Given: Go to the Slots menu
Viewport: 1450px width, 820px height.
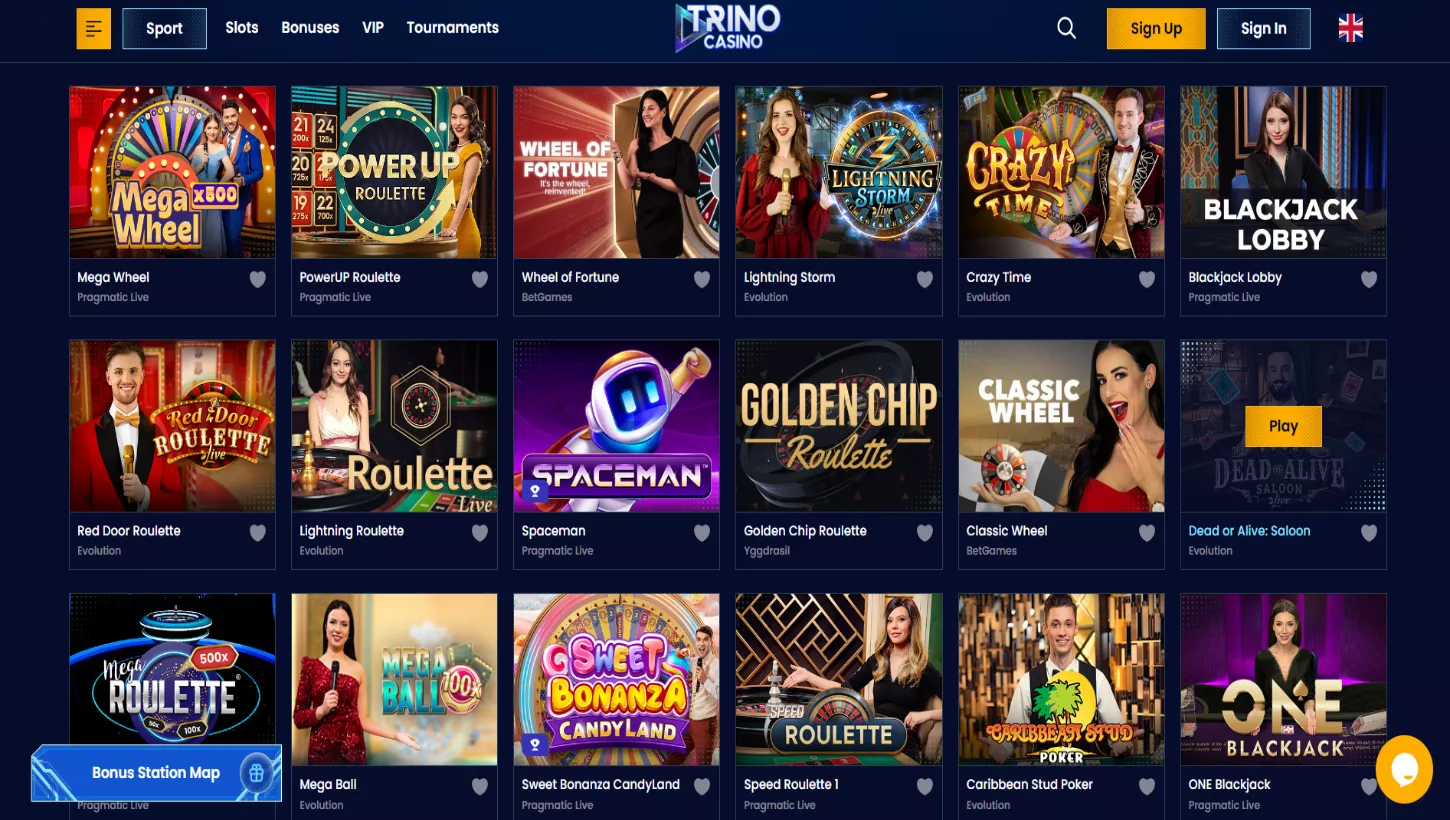Looking at the screenshot, I should pyautogui.click(x=242, y=28).
